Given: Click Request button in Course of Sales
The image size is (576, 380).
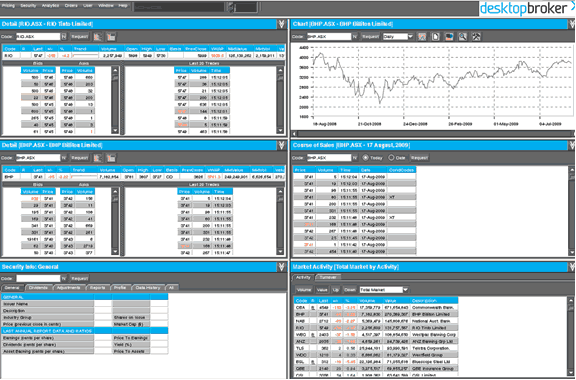Looking at the screenshot, I should 419,158.
